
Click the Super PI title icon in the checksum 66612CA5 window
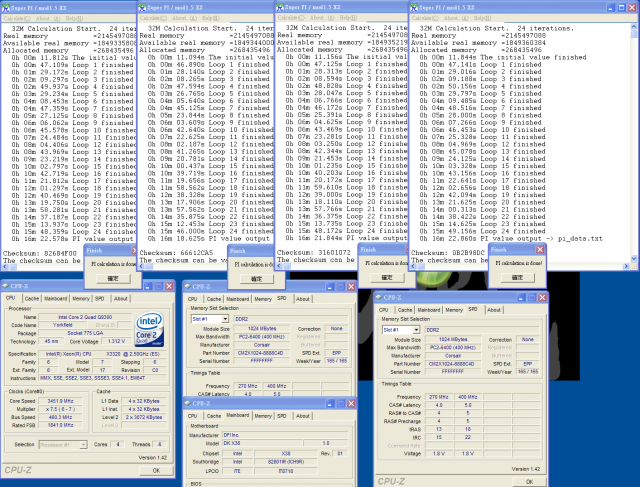click(142, 7)
